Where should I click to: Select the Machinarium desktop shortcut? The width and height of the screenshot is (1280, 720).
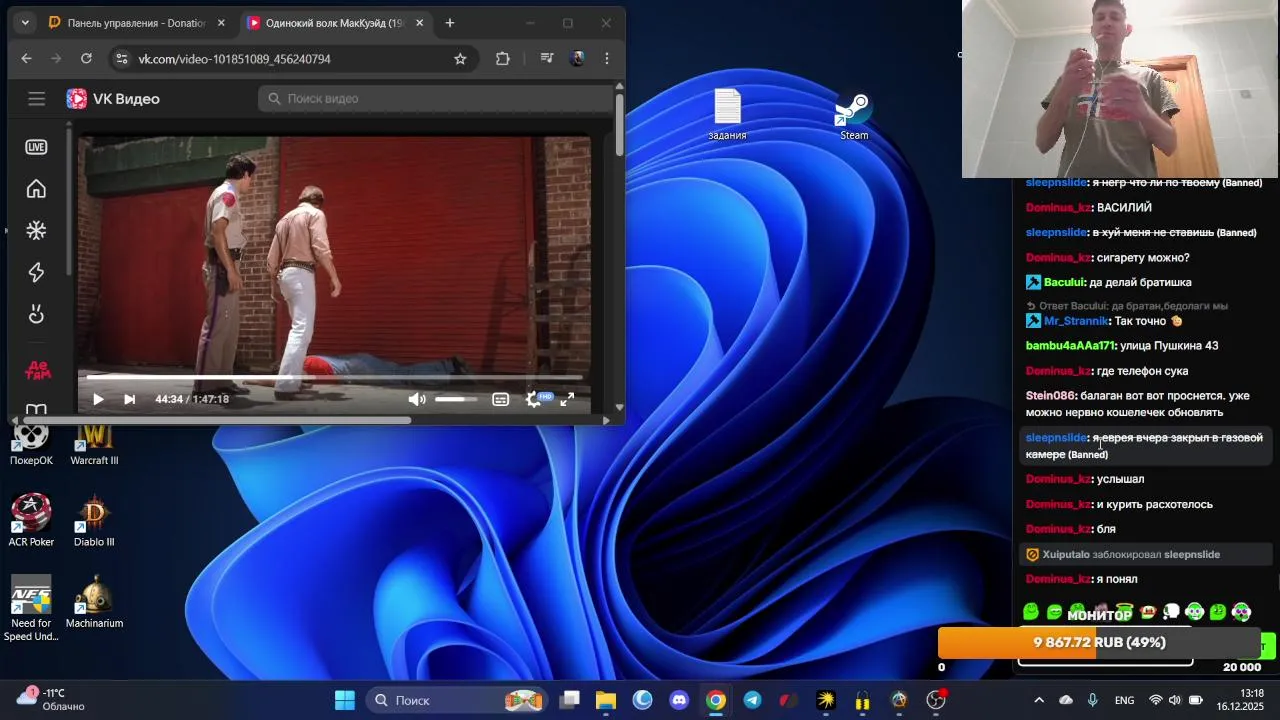pyautogui.click(x=94, y=602)
